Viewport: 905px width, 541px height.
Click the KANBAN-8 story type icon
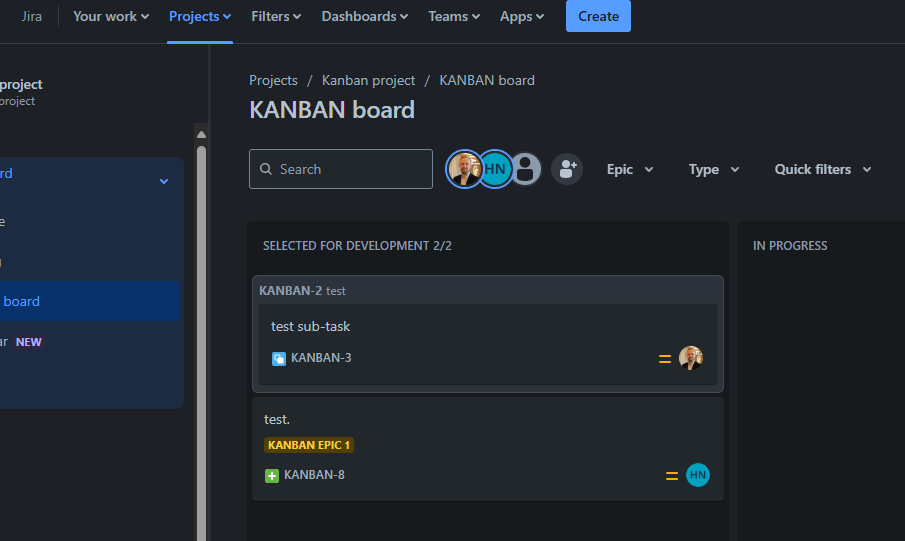(272, 476)
